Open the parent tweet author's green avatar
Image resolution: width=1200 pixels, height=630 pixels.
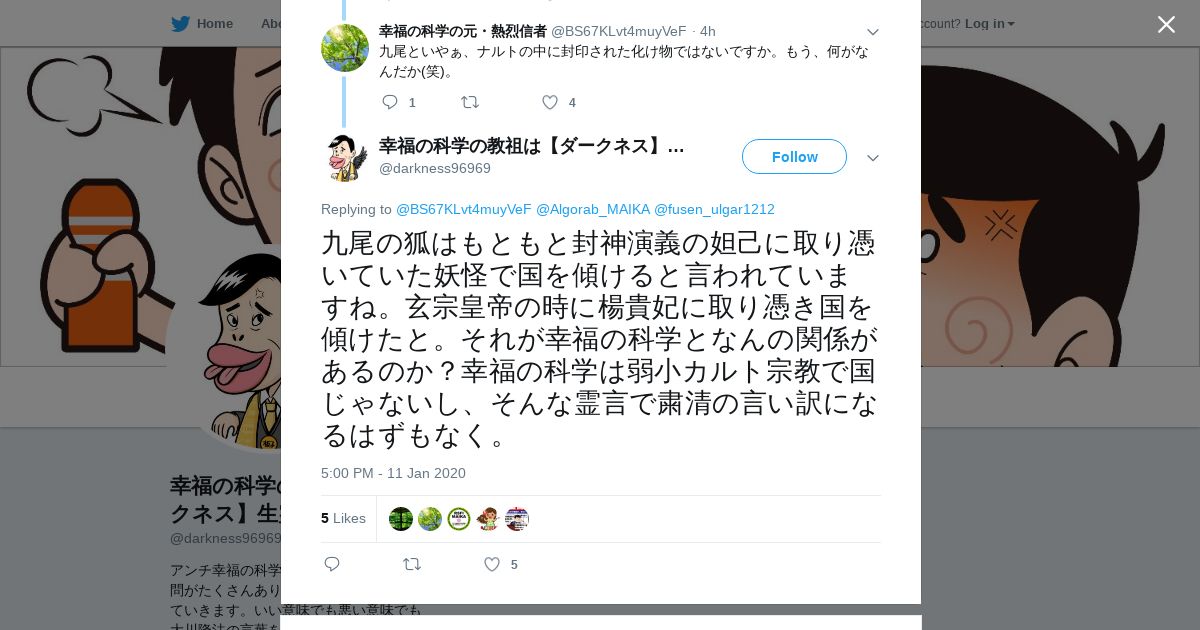tap(345, 47)
